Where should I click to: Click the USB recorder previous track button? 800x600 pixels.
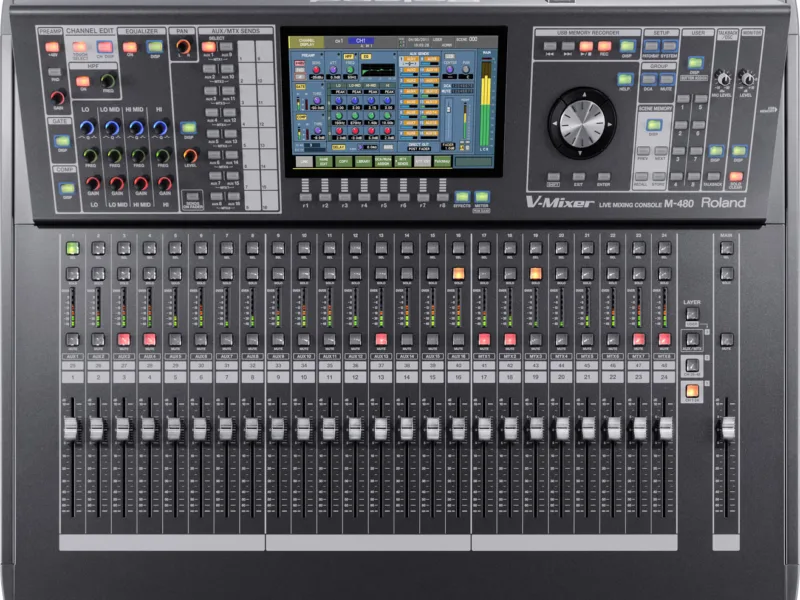click(550, 46)
